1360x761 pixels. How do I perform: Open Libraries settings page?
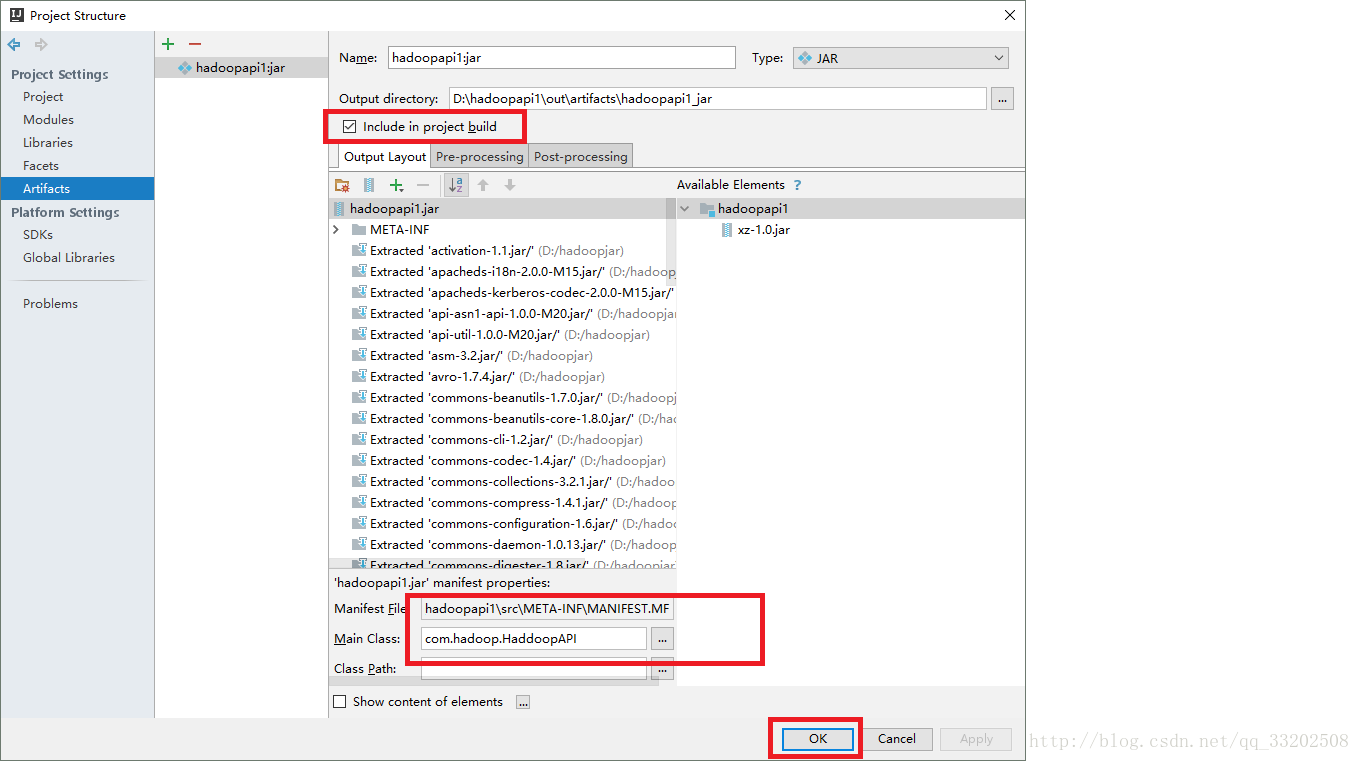(x=48, y=143)
